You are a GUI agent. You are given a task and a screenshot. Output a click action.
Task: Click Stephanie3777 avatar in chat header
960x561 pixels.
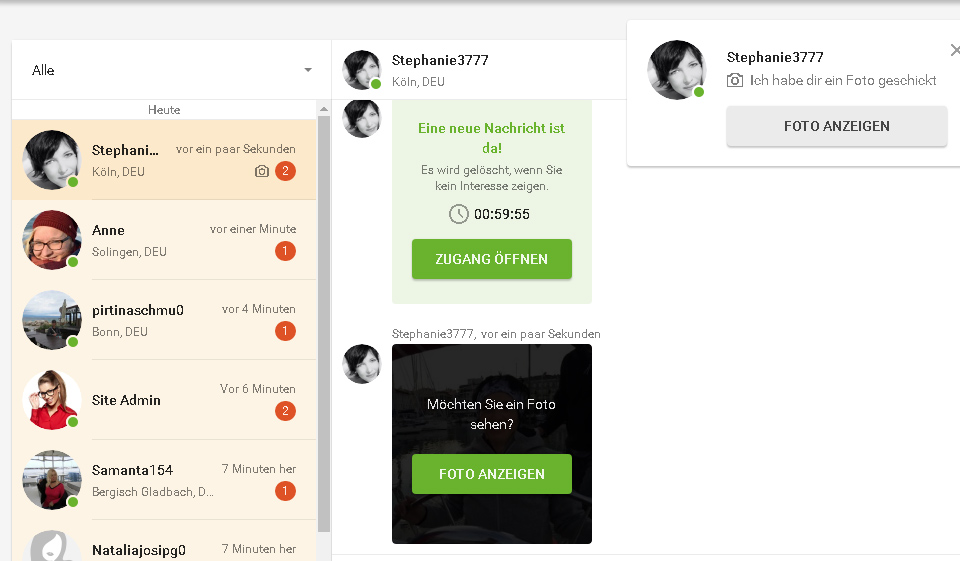click(x=361, y=70)
